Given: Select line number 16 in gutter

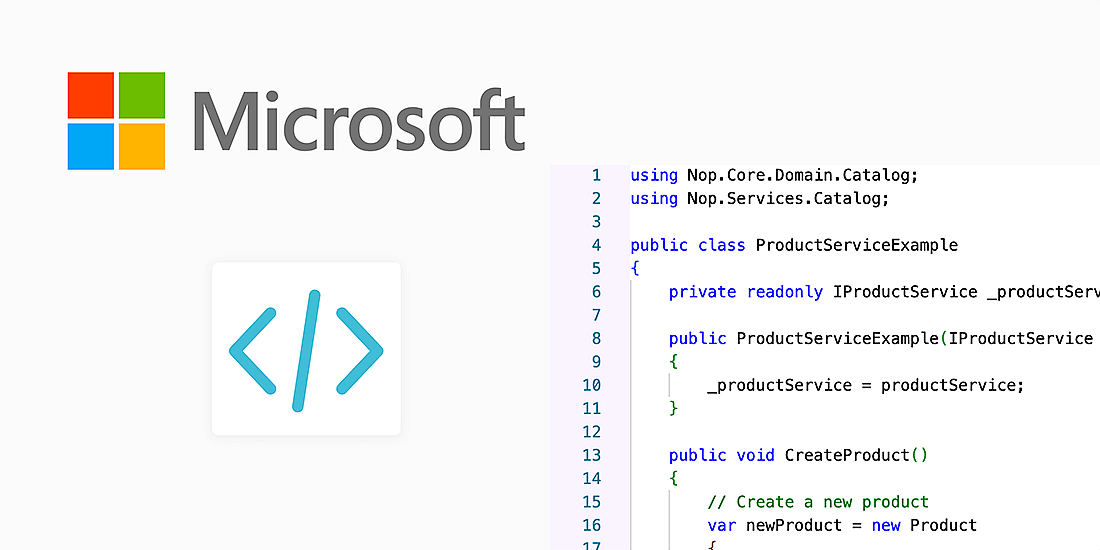Looking at the screenshot, I should pyautogui.click(x=591, y=525).
